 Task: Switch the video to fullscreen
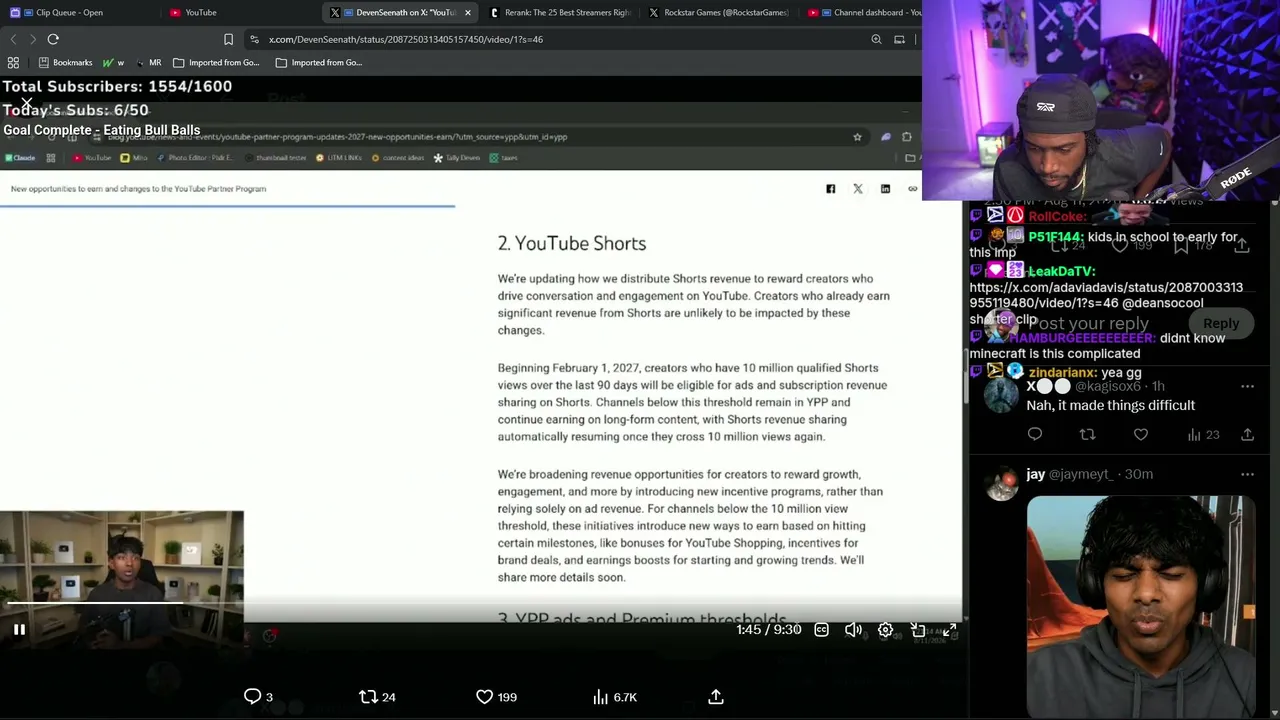point(949,630)
